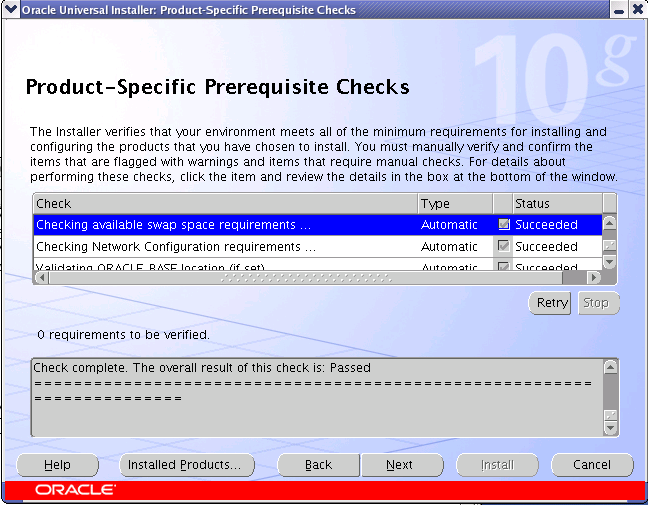Click the up arrow of checks table scrollbar

coord(610,223)
